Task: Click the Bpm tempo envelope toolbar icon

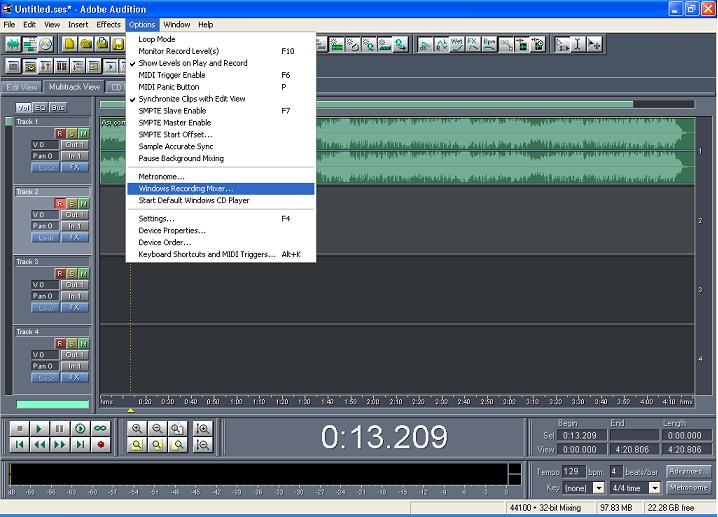Action: pyautogui.click(x=489, y=44)
